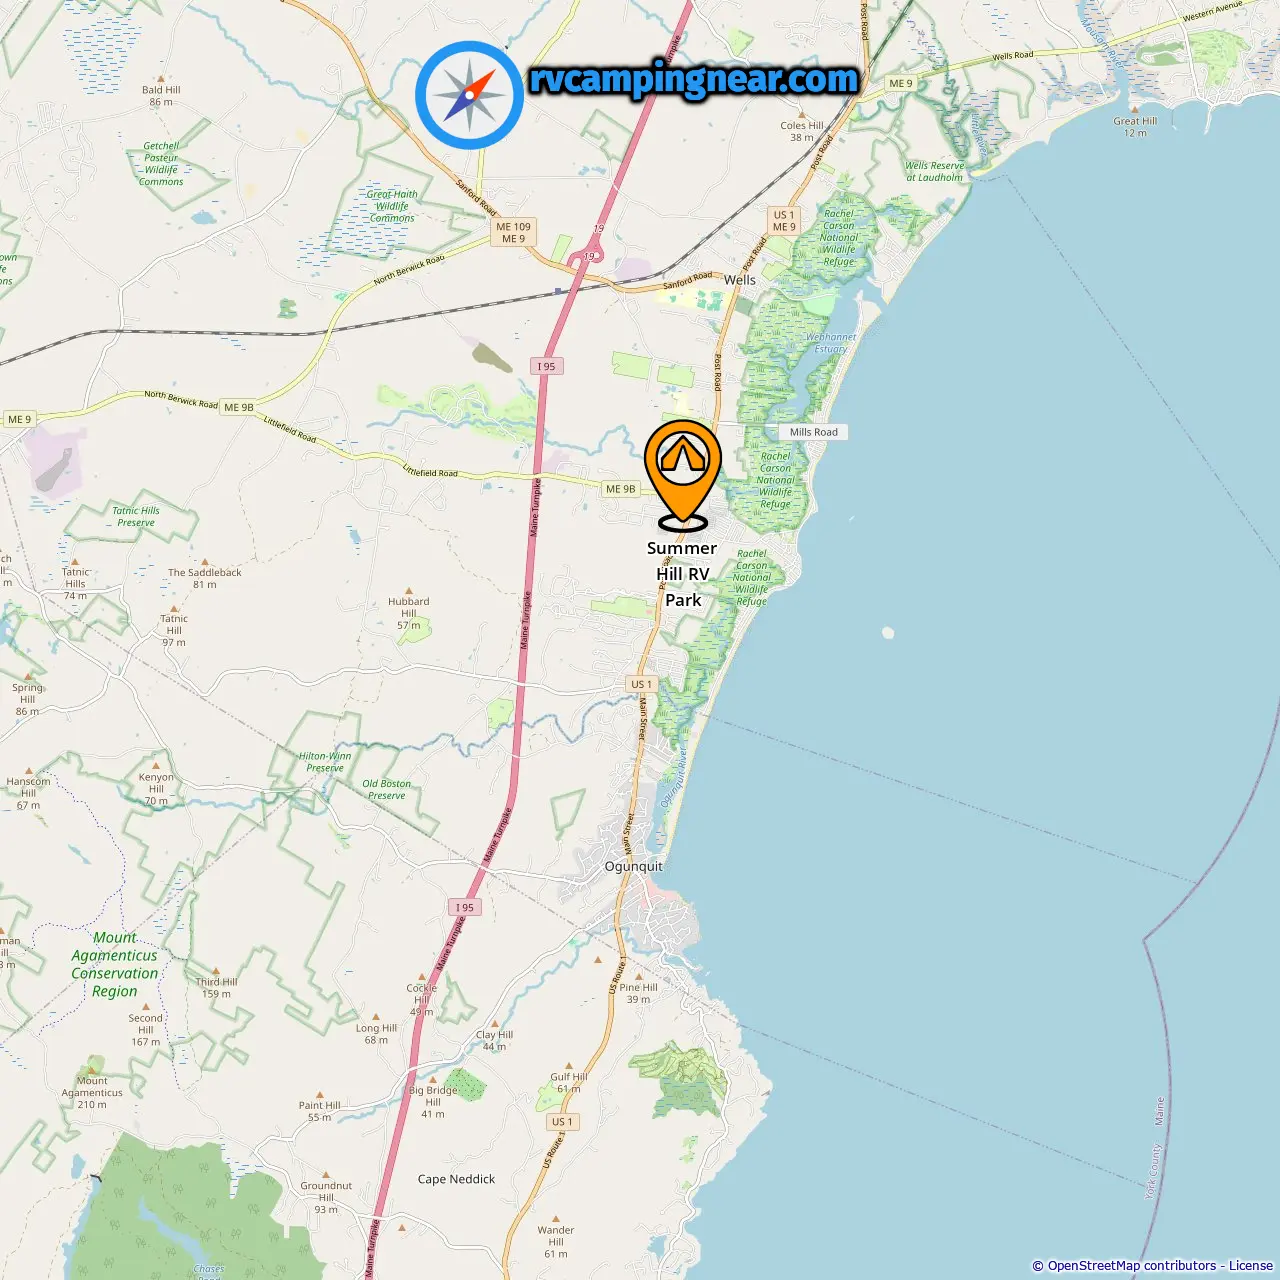Click the compass logo icon
The height and width of the screenshot is (1280, 1280).
469,95
